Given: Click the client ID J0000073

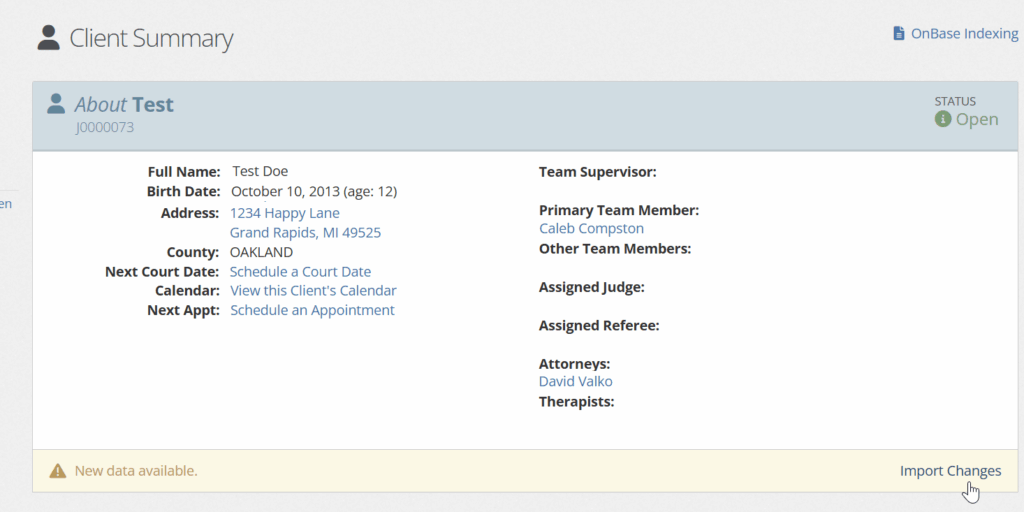Looking at the screenshot, I should 104,128.
